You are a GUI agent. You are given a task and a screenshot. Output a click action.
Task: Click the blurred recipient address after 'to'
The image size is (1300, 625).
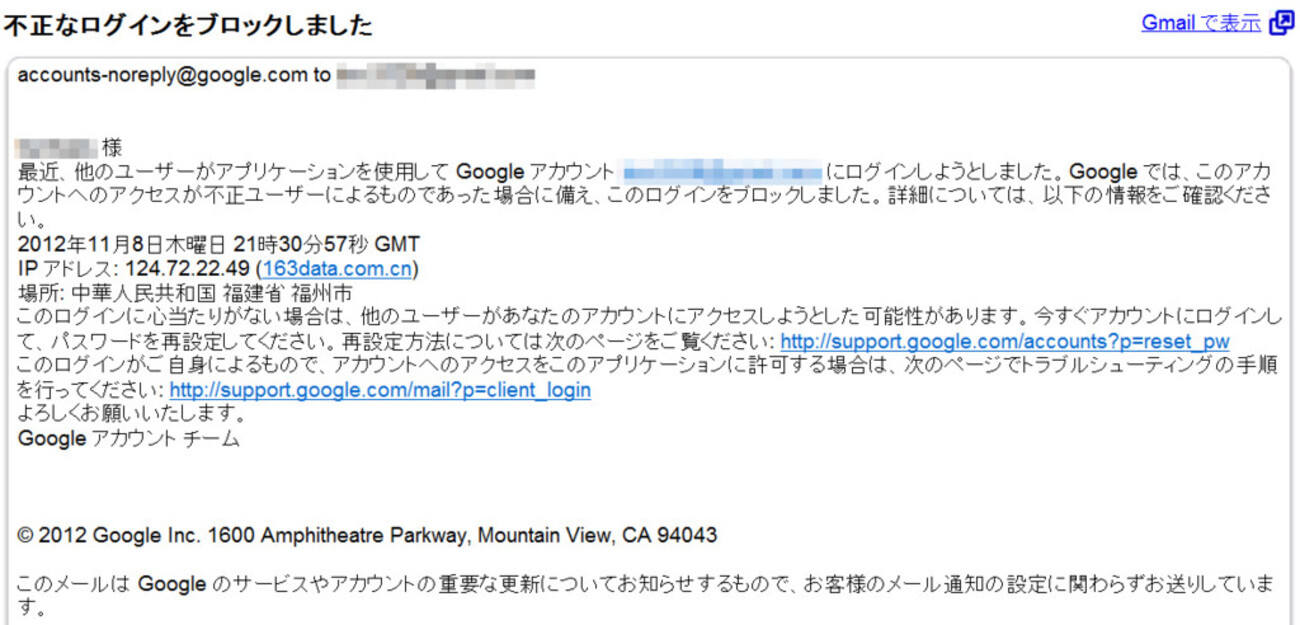click(x=435, y=75)
